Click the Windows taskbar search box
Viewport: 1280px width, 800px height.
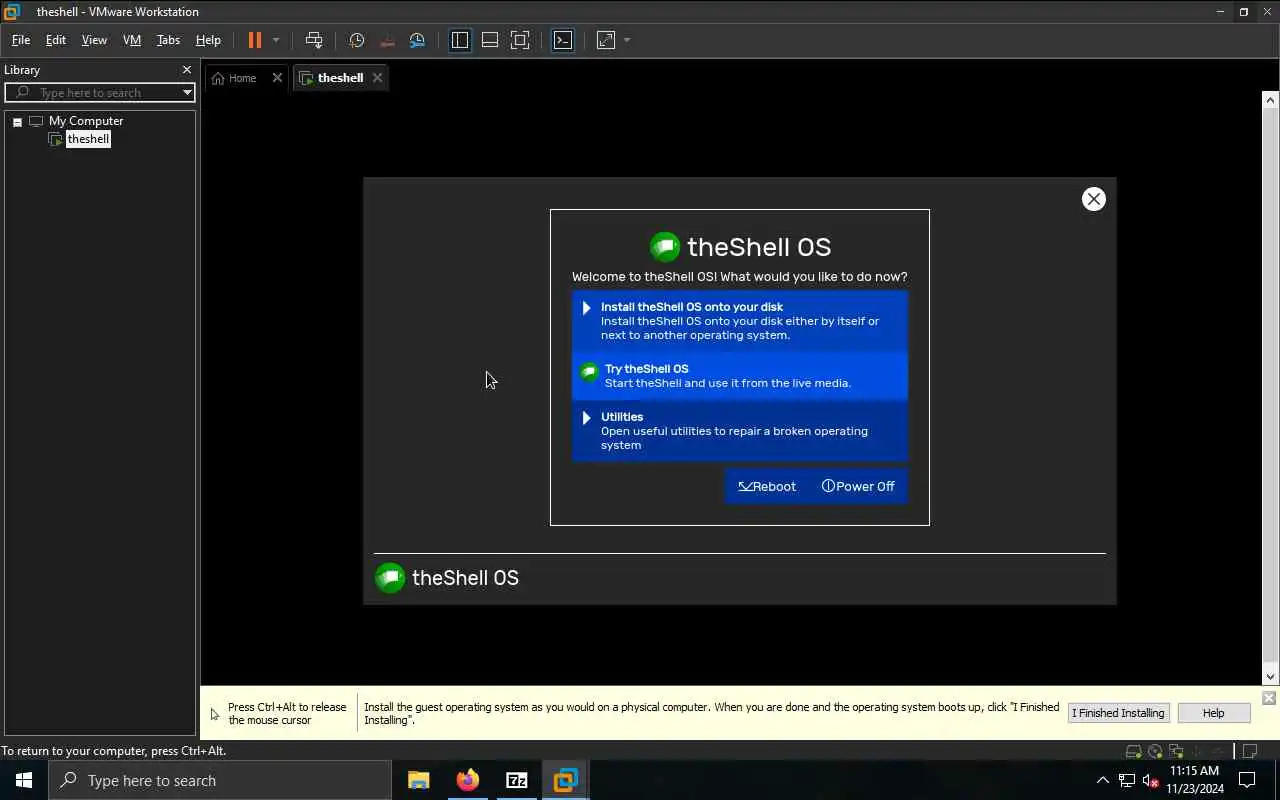coord(220,780)
